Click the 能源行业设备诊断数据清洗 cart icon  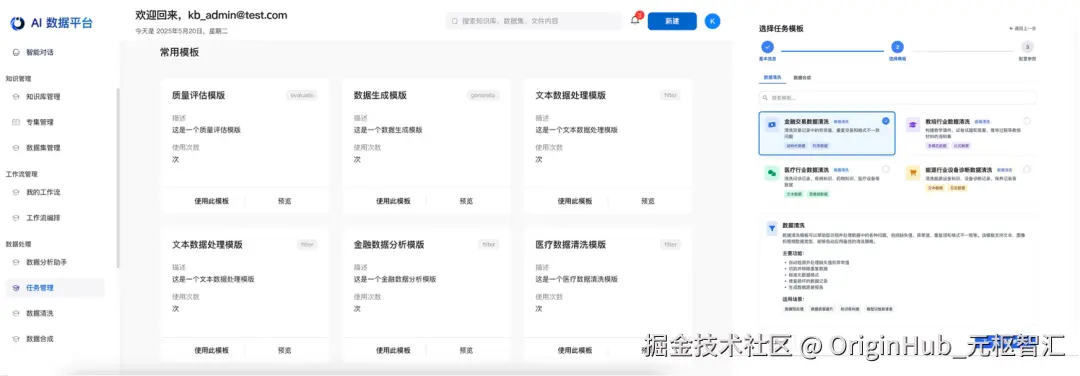[x=913, y=173]
